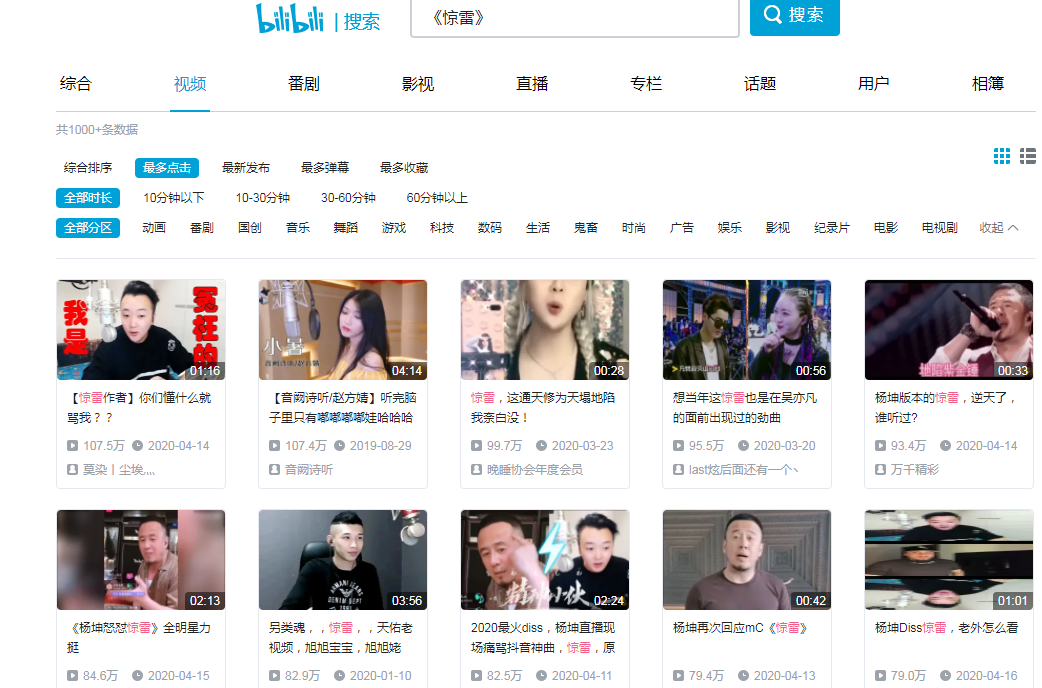Open title 想当年这惊雷也是在吴亦凡
The image size is (1042, 688).
(x=745, y=407)
